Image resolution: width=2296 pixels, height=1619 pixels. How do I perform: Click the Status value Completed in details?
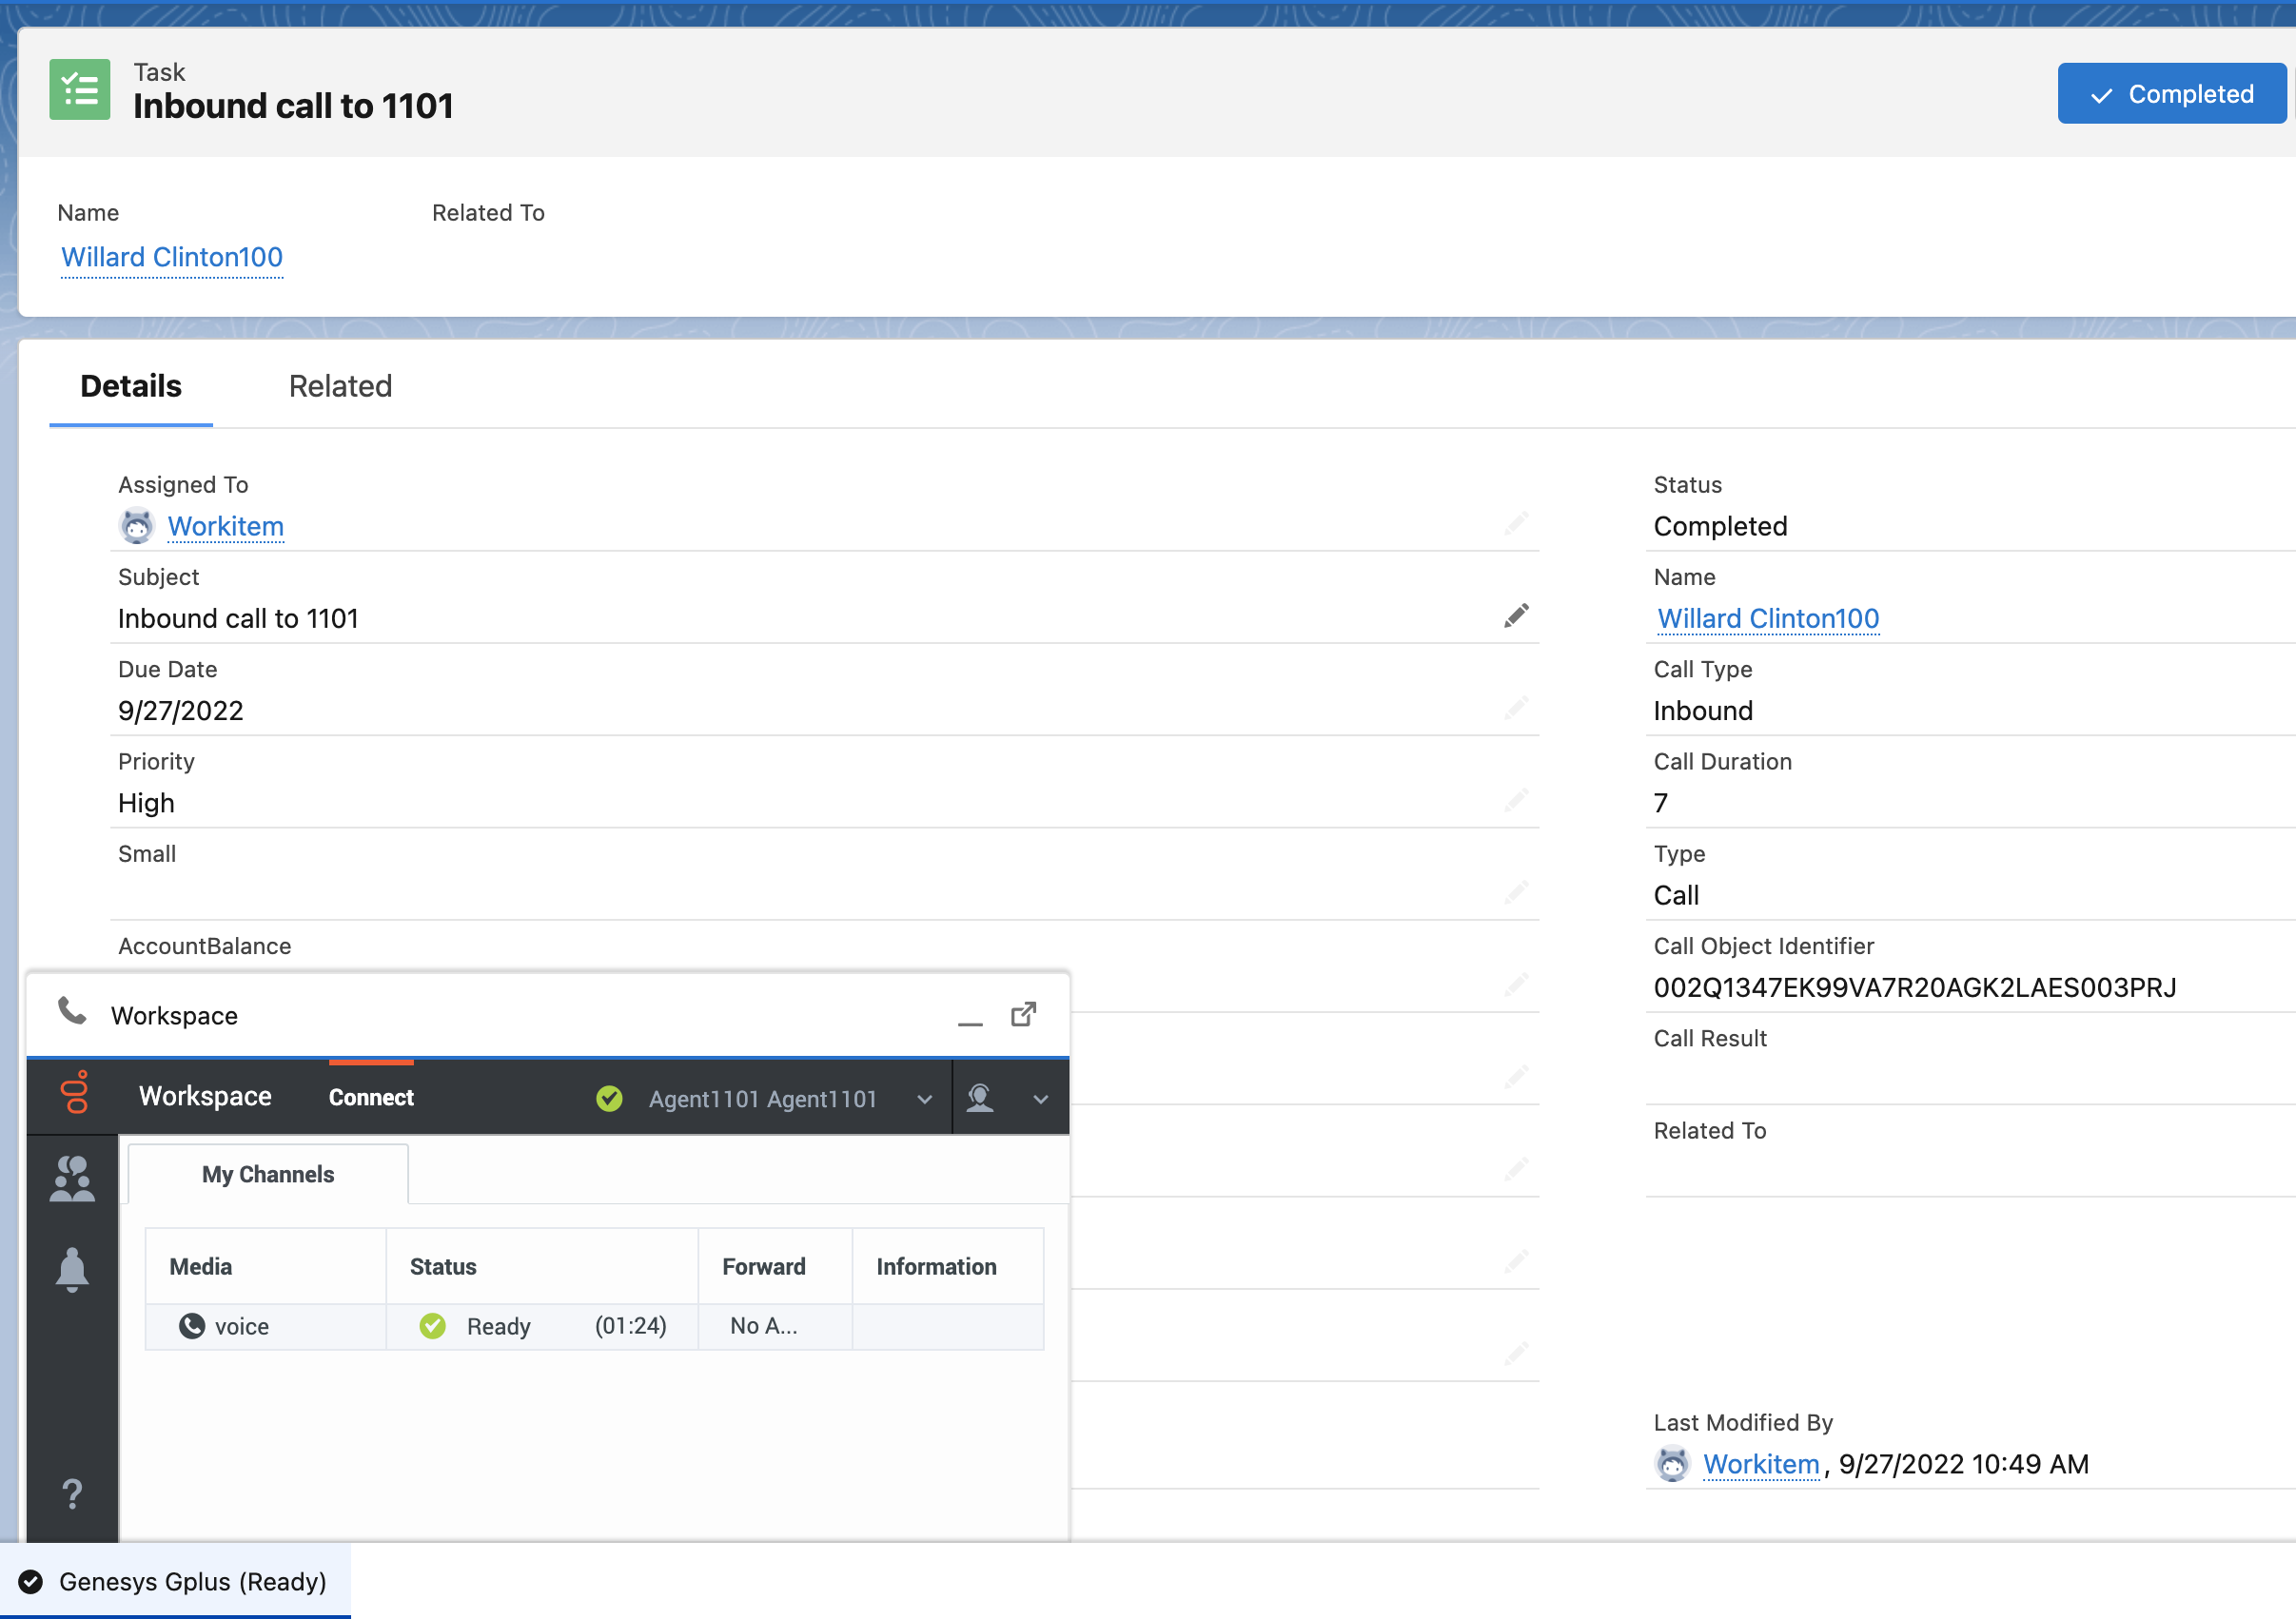click(x=1720, y=526)
